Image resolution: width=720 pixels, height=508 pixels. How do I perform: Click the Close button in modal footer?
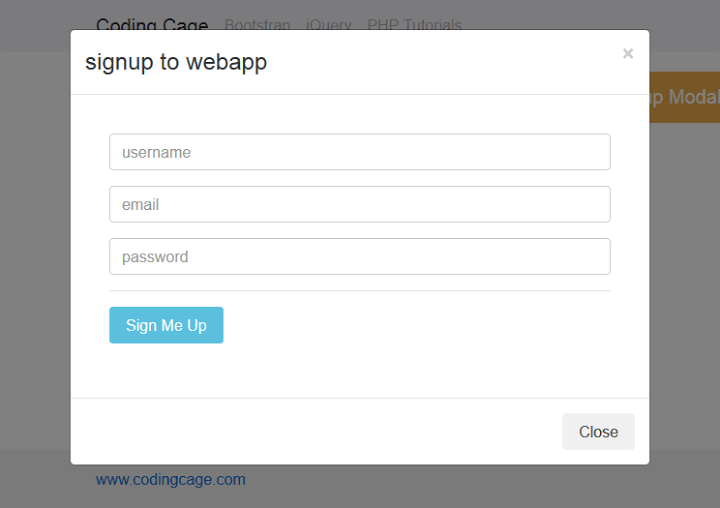[598, 431]
